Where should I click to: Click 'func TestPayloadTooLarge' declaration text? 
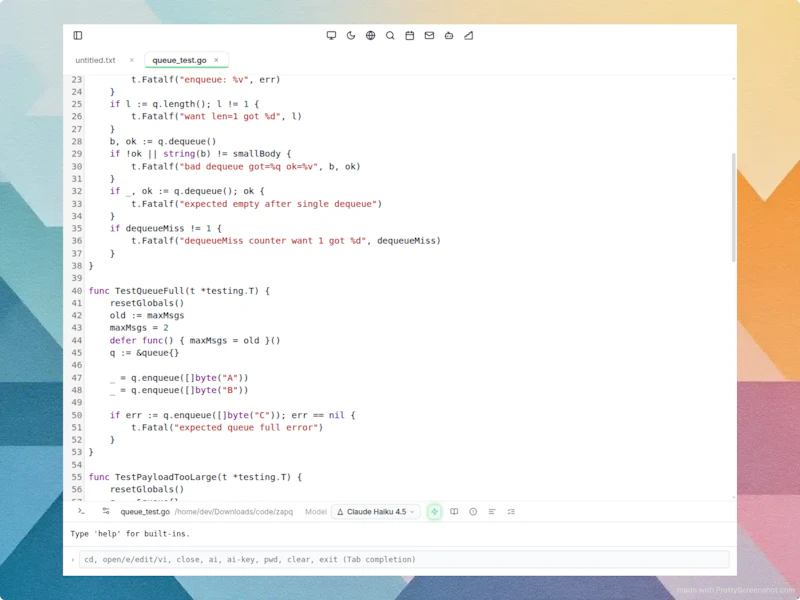click(195, 477)
